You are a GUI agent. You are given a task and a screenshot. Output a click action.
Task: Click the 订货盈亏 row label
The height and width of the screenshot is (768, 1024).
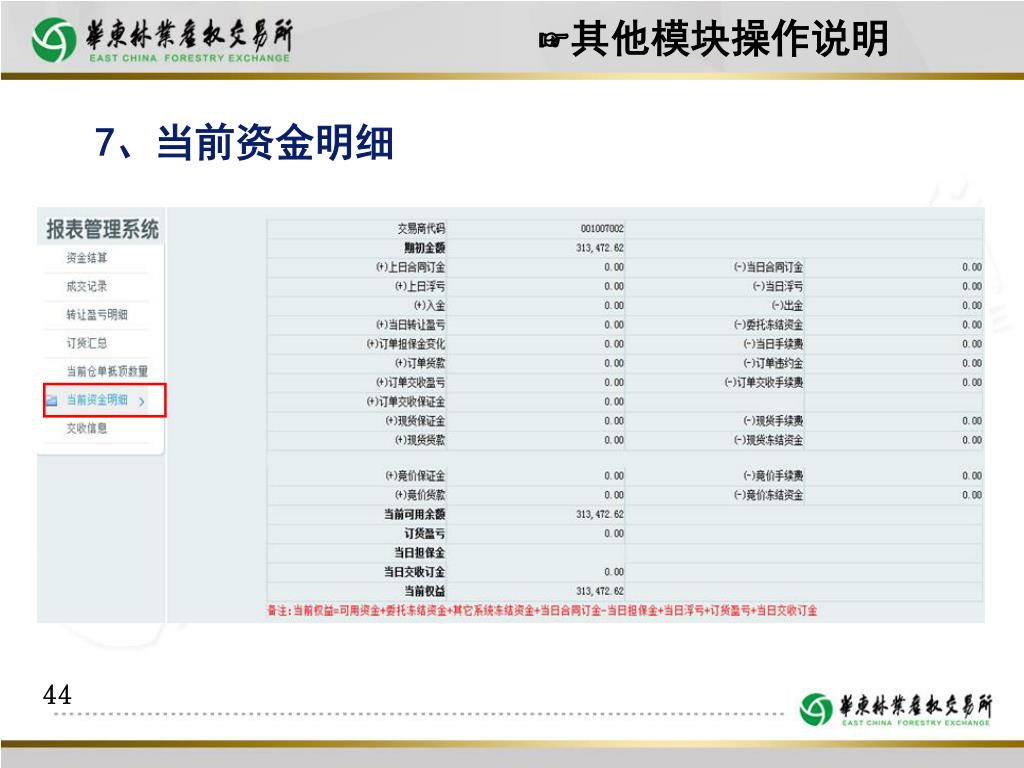coord(424,534)
